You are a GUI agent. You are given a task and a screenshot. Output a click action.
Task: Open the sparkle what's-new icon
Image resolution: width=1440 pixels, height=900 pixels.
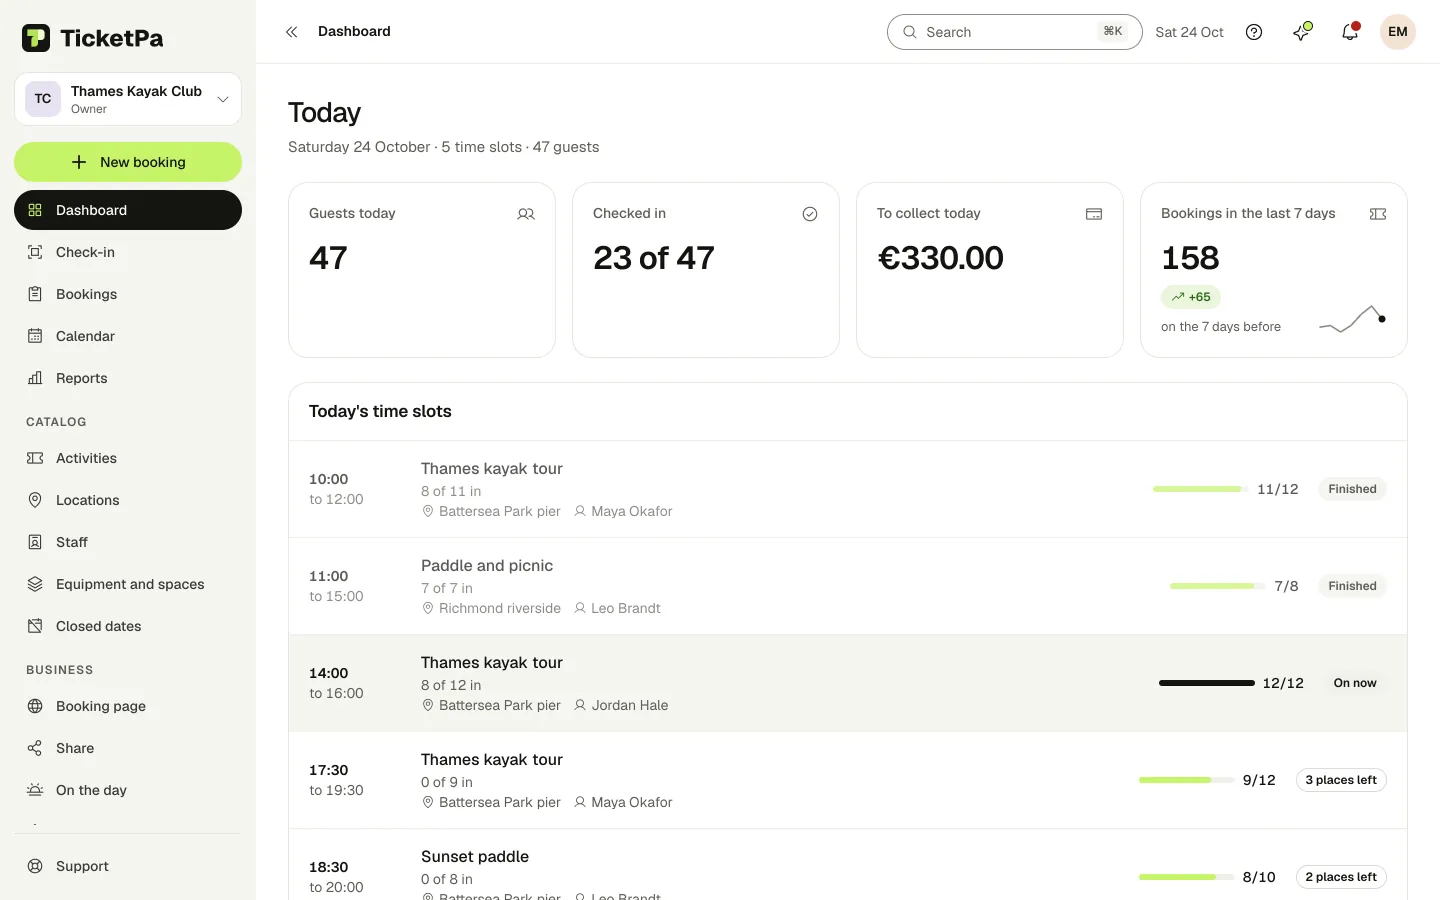click(x=1302, y=32)
